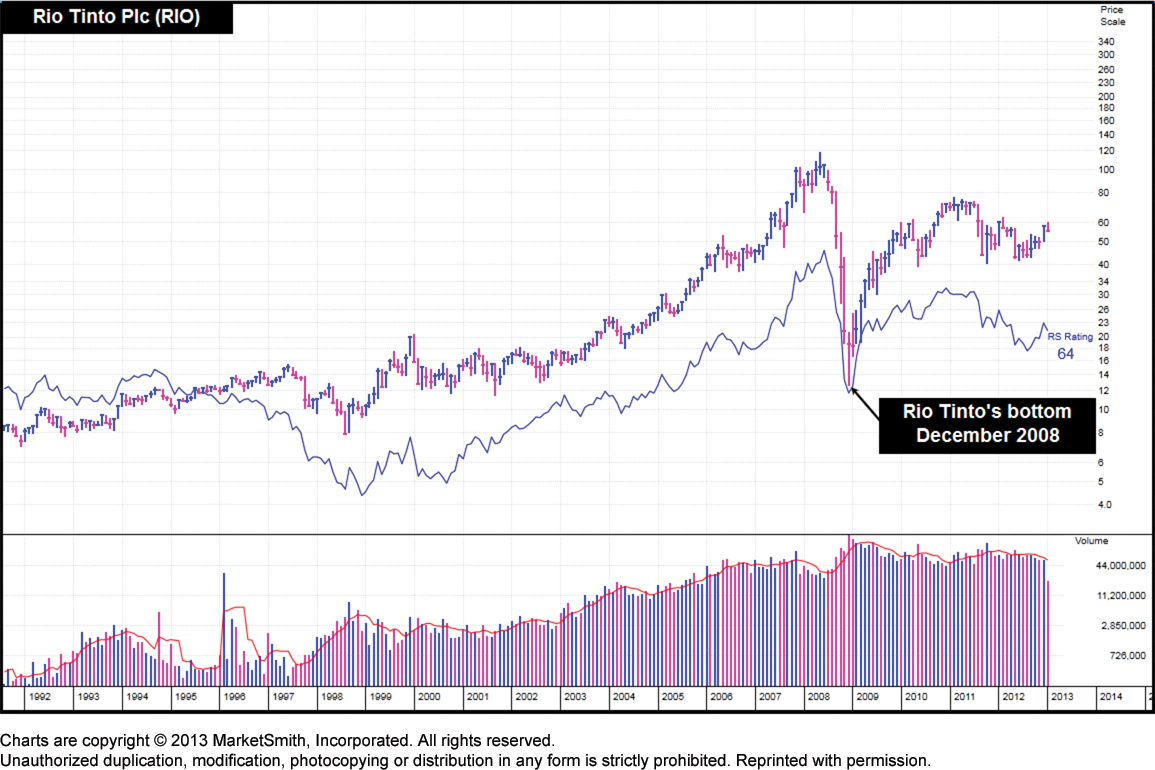Select the 50 price scale label

pyautogui.click(x=1103, y=242)
